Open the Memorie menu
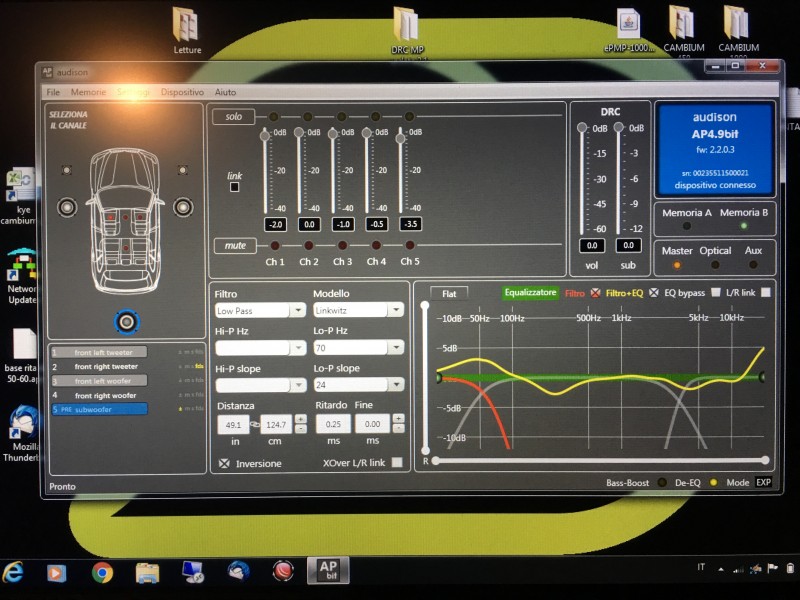Image resolution: width=800 pixels, height=600 pixels. 88,92
